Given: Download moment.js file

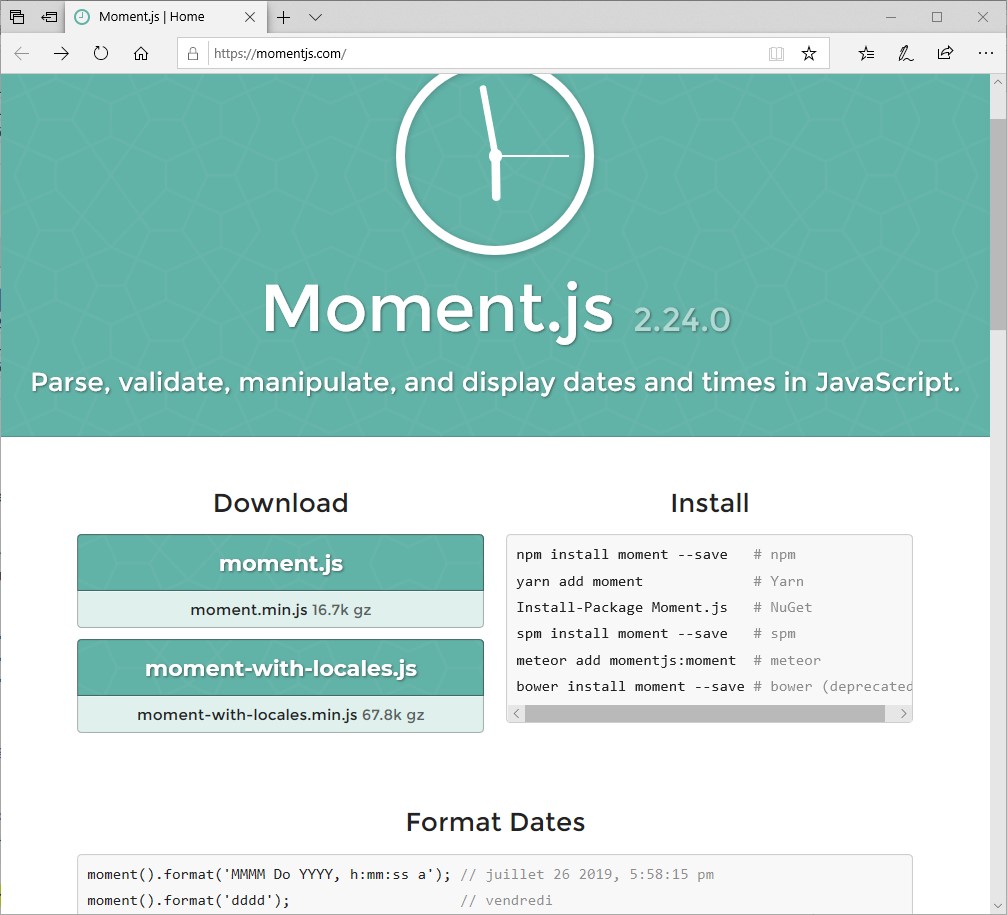Looking at the screenshot, I should point(281,563).
